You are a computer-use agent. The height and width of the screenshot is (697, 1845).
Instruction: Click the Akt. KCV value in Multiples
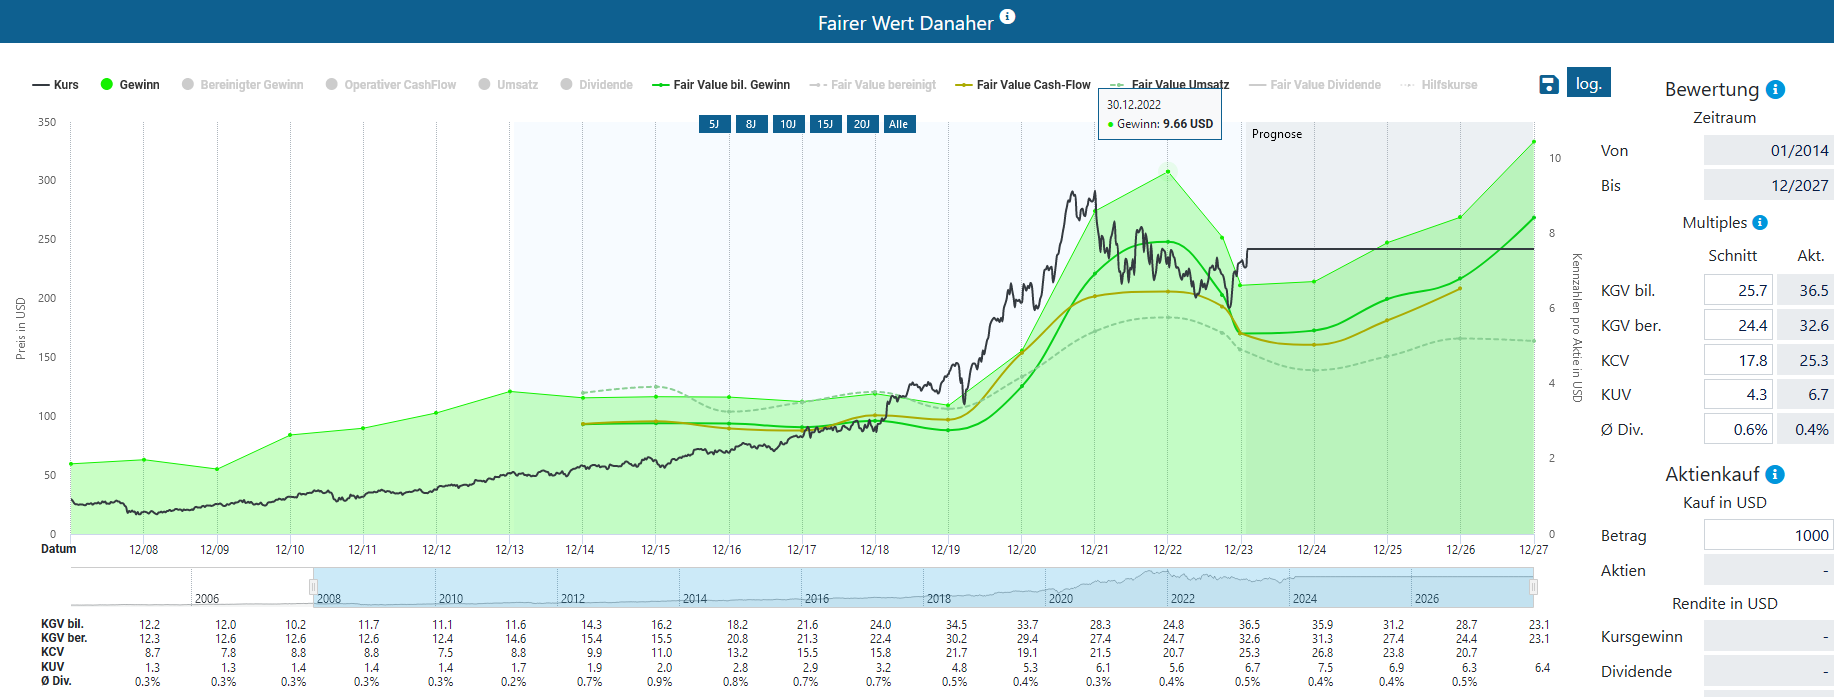(1805, 360)
